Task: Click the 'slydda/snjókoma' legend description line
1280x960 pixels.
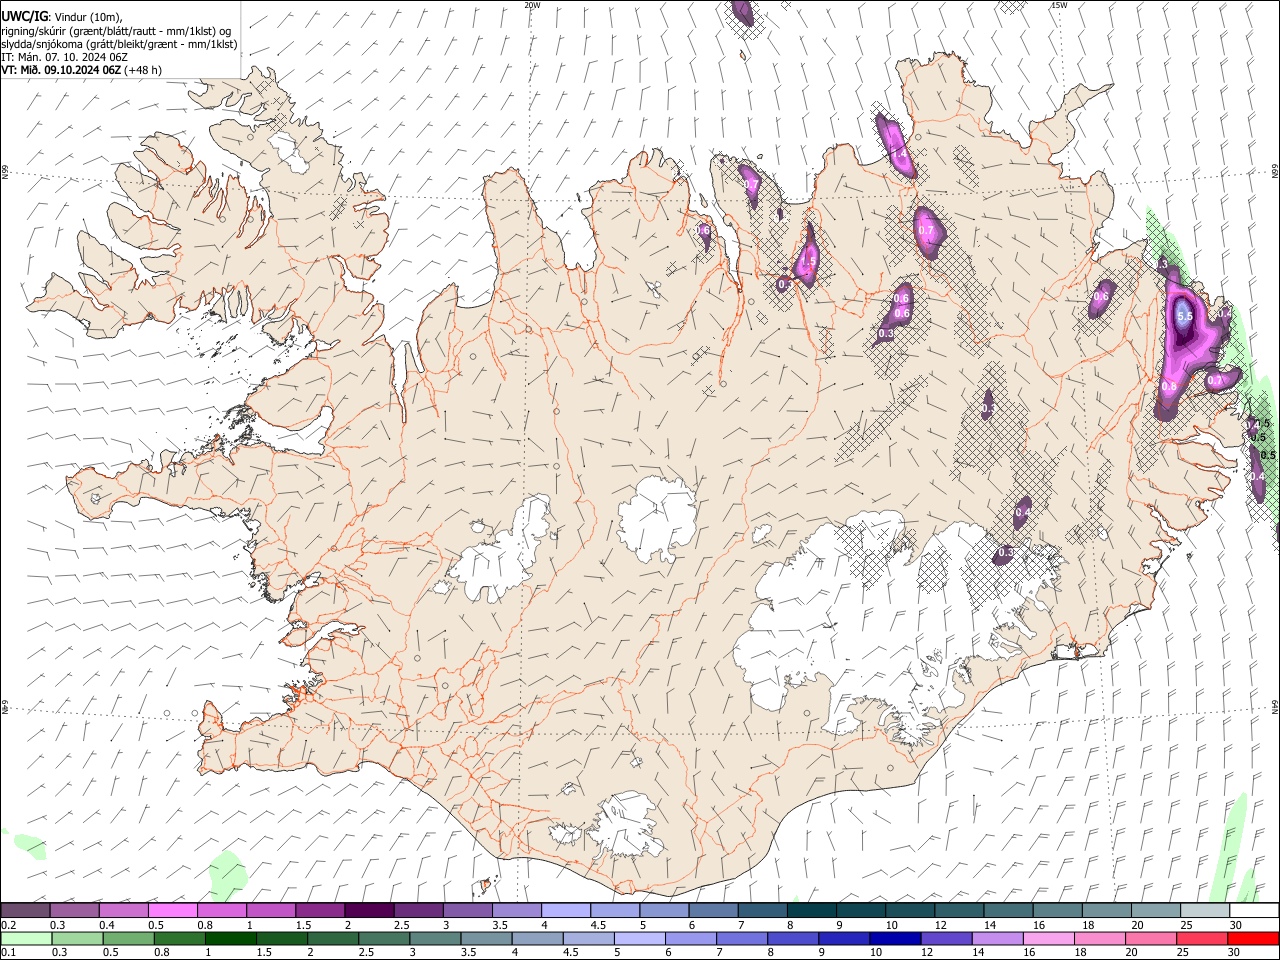Action: point(119,44)
